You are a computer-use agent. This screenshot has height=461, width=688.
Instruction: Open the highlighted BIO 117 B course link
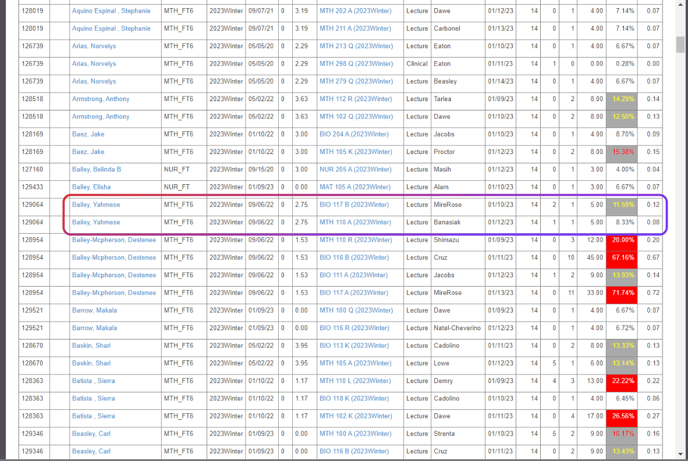pos(355,205)
